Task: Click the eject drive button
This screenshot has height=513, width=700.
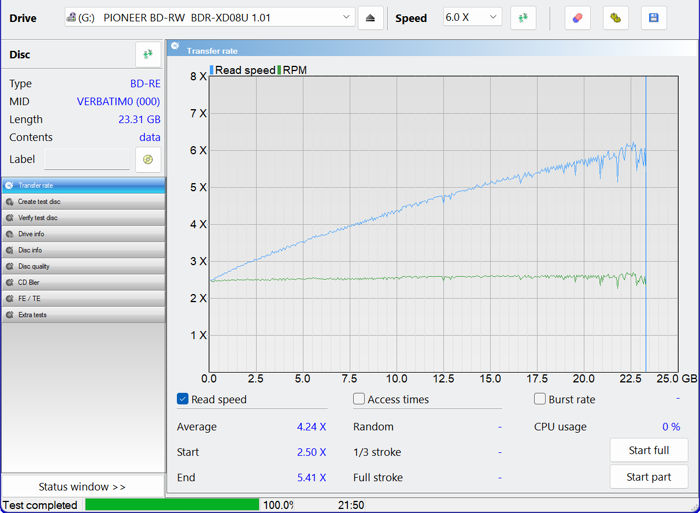Action: click(371, 18)
